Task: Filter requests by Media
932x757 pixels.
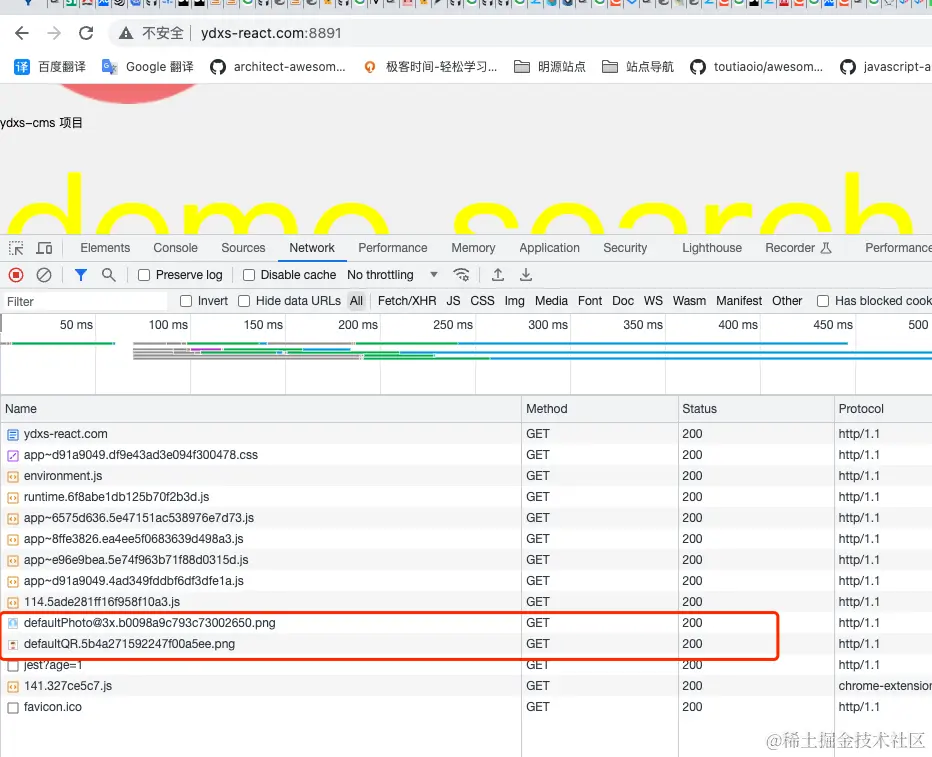Action: tap(551, 301)
